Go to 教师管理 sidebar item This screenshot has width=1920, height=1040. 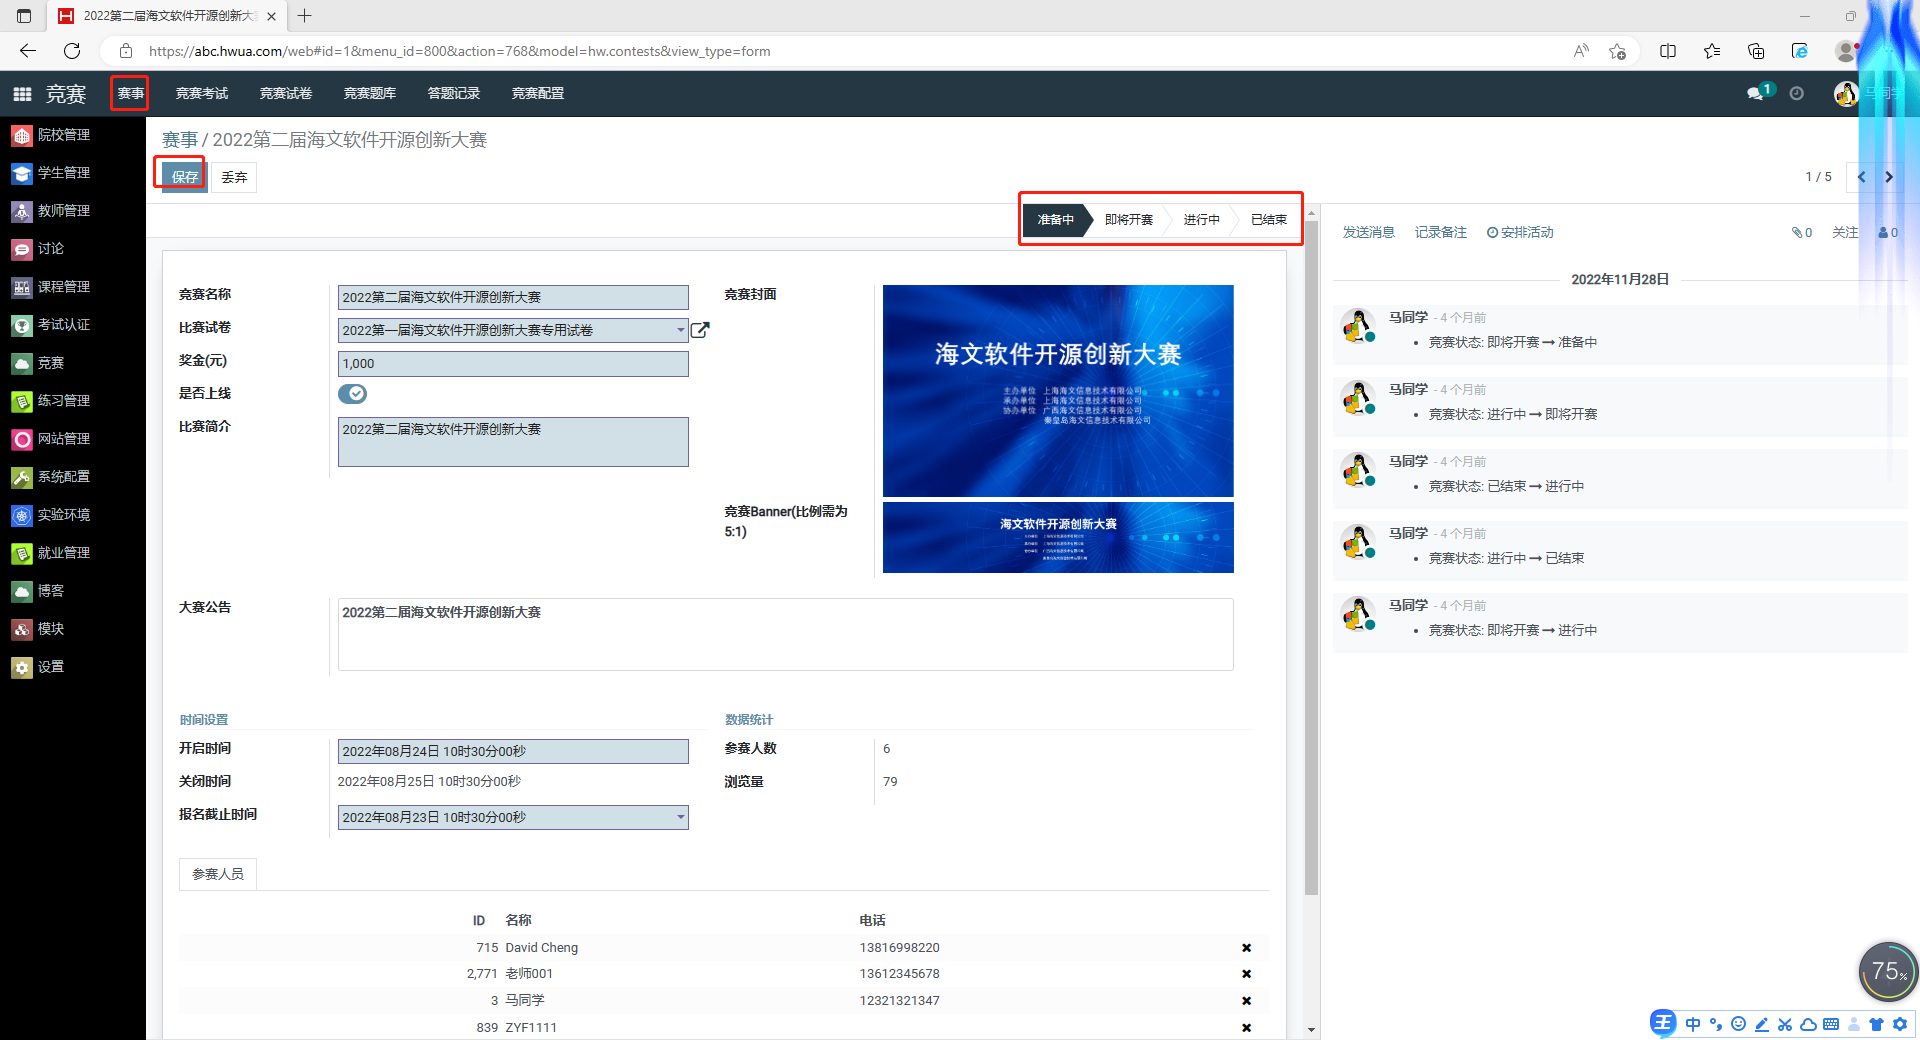pos(51,211)
